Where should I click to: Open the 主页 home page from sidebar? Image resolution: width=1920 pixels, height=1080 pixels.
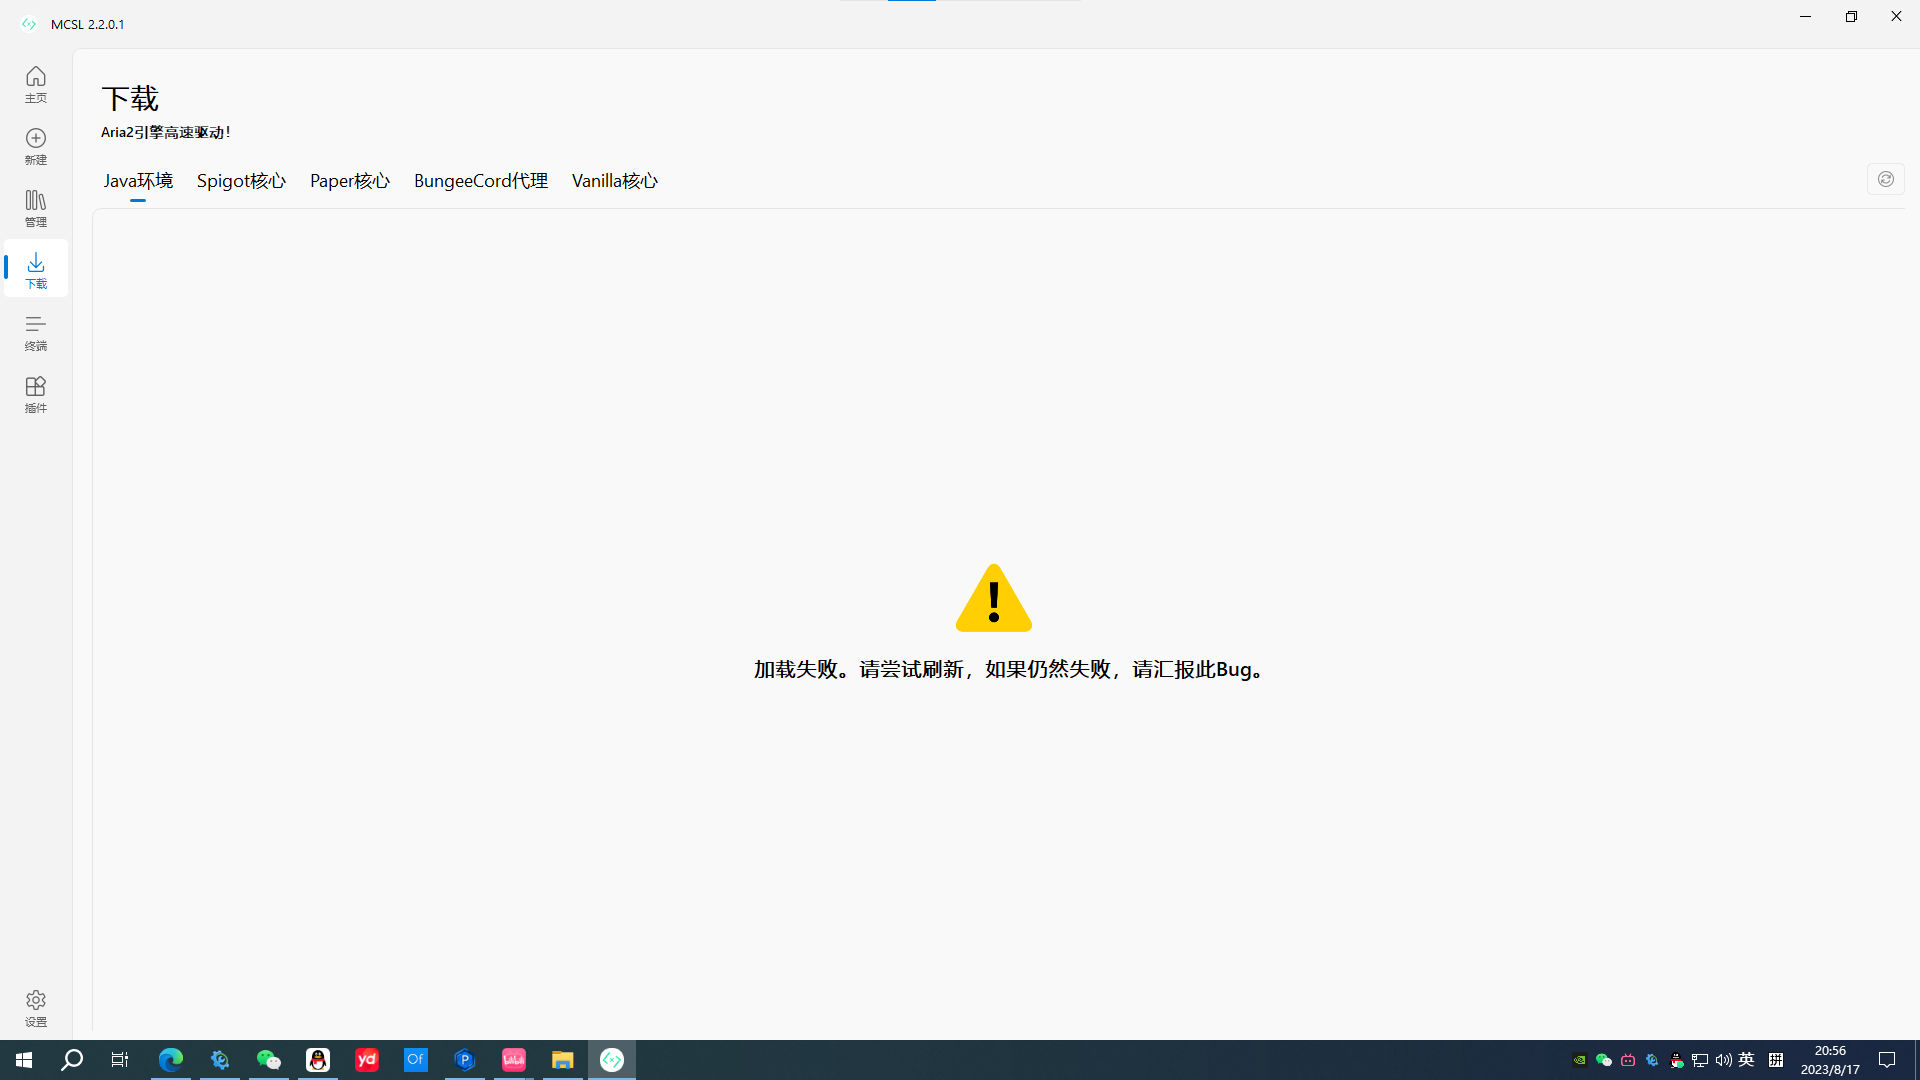pyautogui.click(x=35, y=85)
